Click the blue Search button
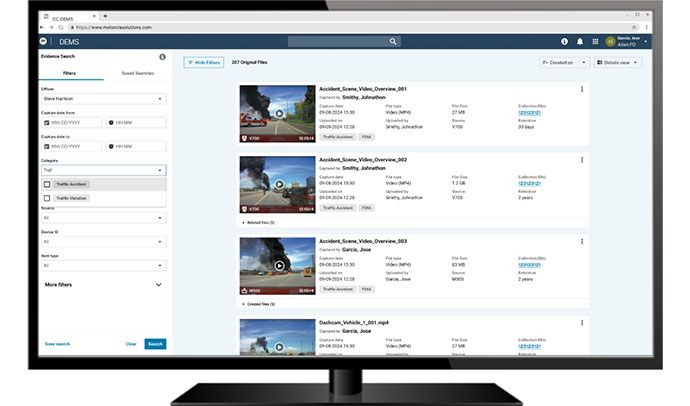 154,343
